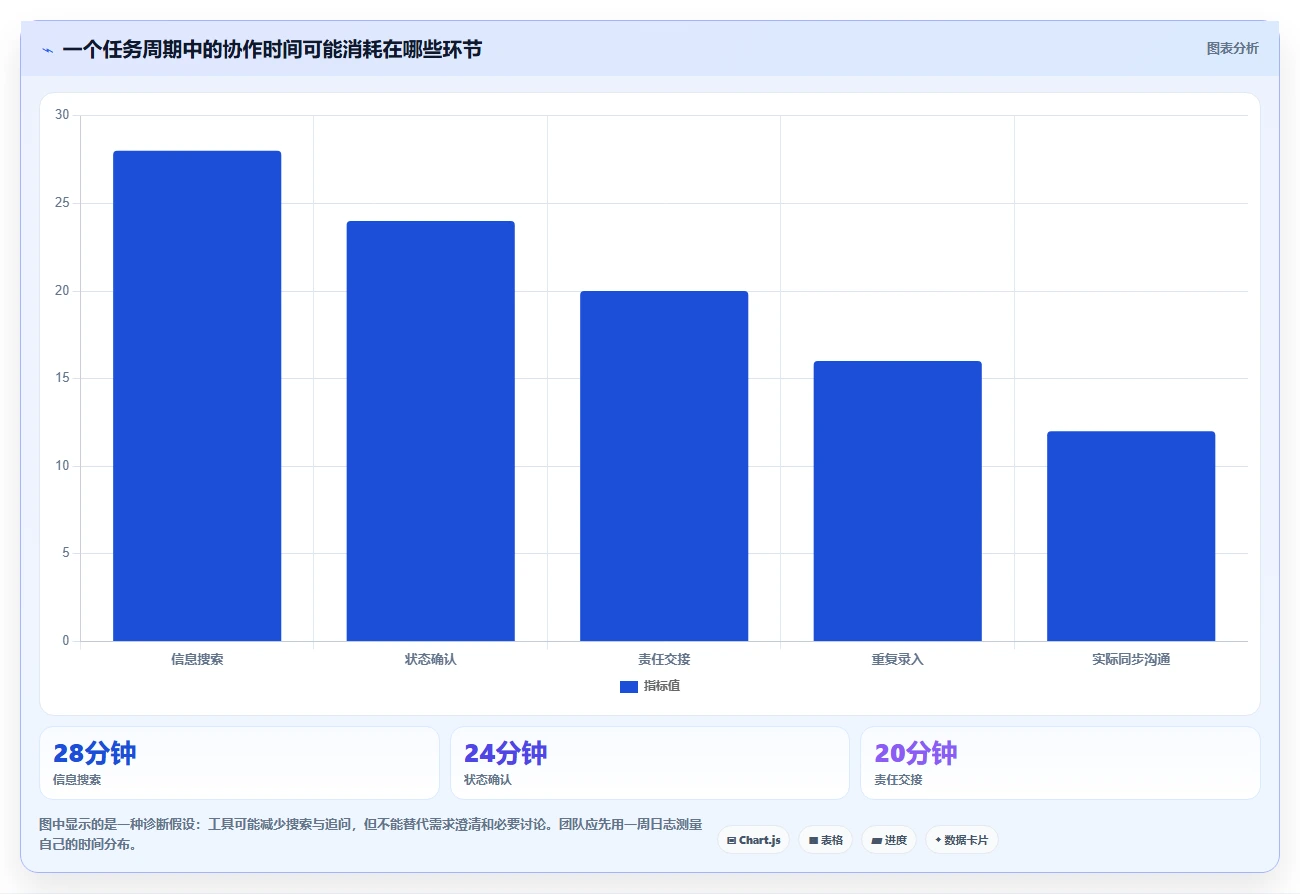Image resolution: width=1300 pixels, height=894 pixels.
Task: Select the 实际同步沟通 bar in chart
Action: [x=1131, y=536]
